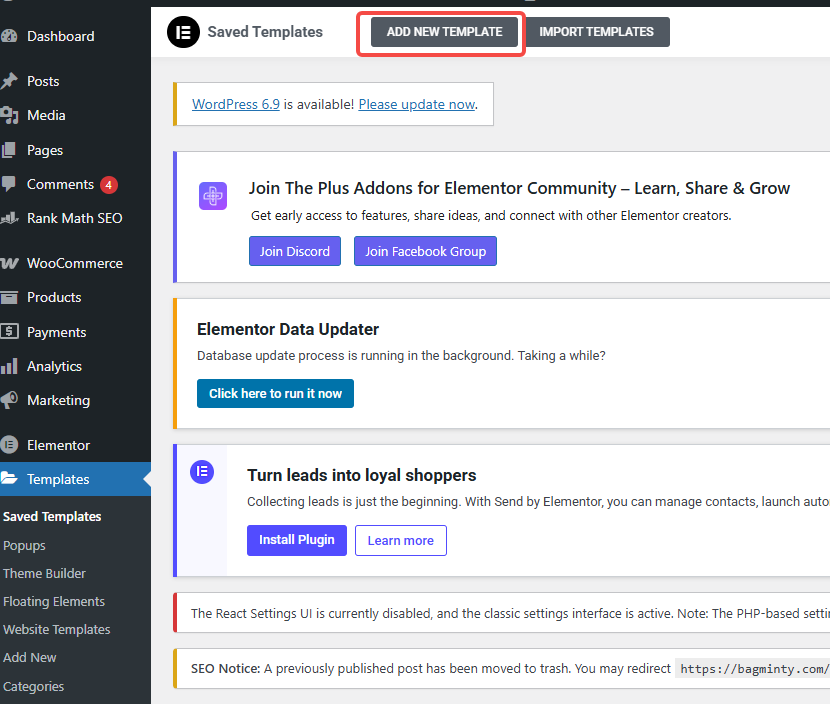Screen dimensions: 830x704
Task: Click the ADD NEW TEMPLATE button
Action: point(443,31)
